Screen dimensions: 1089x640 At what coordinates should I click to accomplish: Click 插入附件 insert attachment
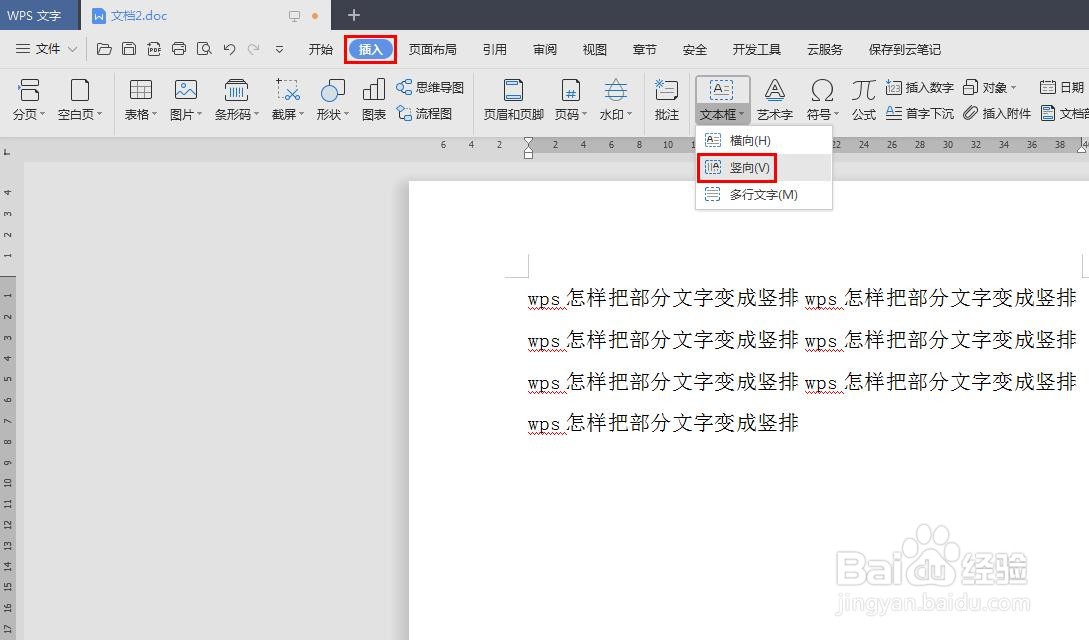(997, 112)
